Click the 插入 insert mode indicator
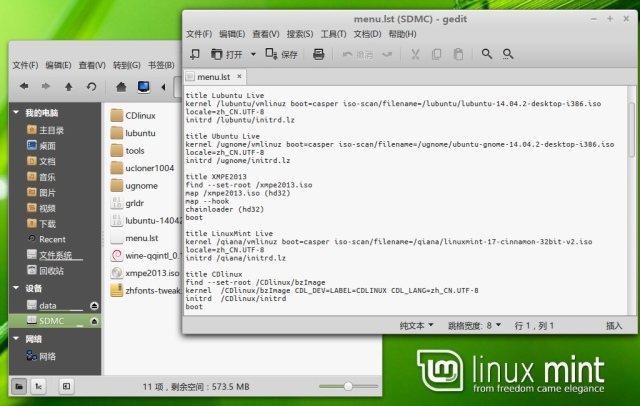Screen dimensions: 640x406 pyautogui.click(x=614, y=326)
